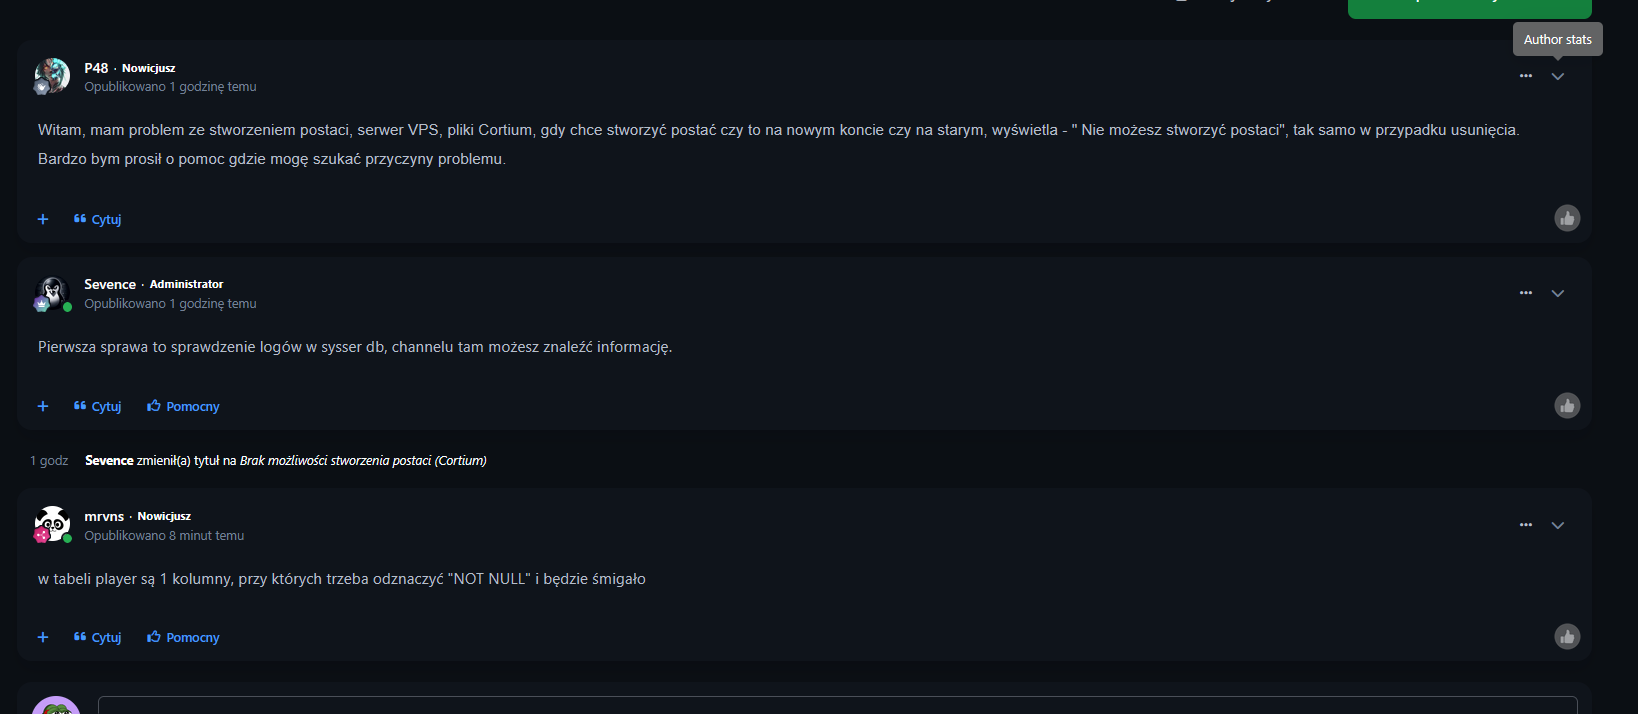
Task: Expand author stats chevron on mrvns's post
Action: [1558, 525]
